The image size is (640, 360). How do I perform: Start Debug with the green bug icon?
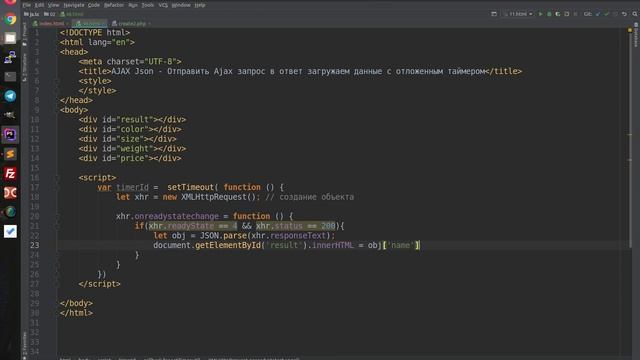[x=549, y=14]
